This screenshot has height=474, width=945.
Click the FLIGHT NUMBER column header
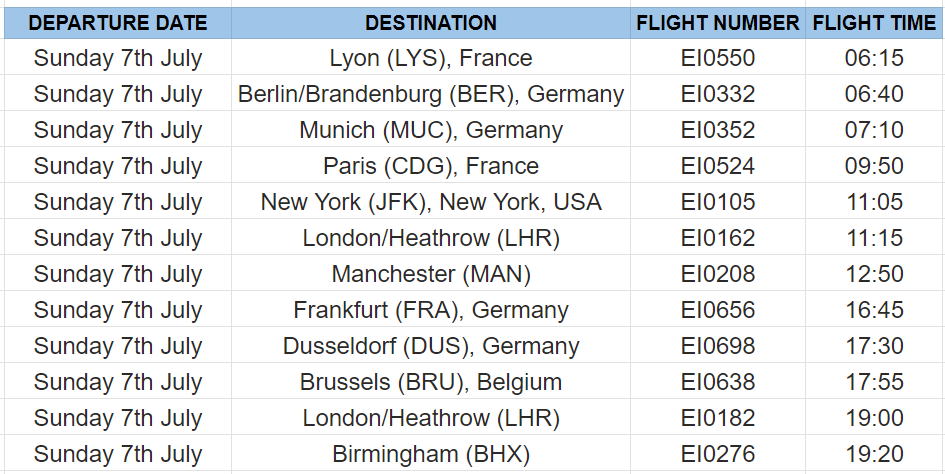[x=718, y=23]
